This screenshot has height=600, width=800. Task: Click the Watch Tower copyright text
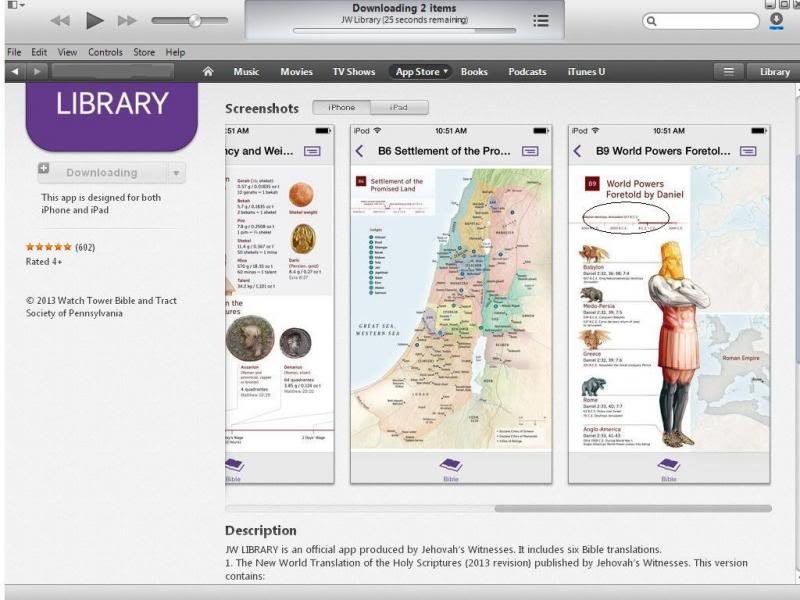click(x=101, y=307)
